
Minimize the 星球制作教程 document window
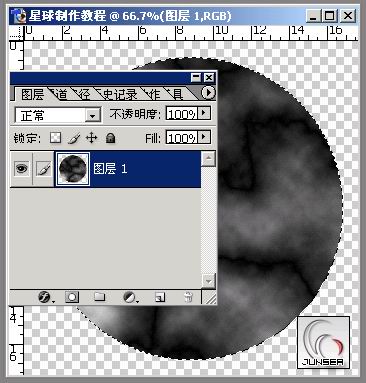click(313, 16)
